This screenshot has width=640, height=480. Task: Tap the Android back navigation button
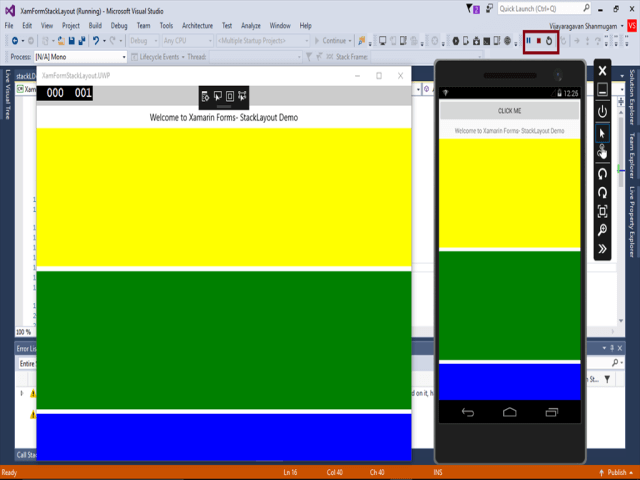[x=468, y=413]
